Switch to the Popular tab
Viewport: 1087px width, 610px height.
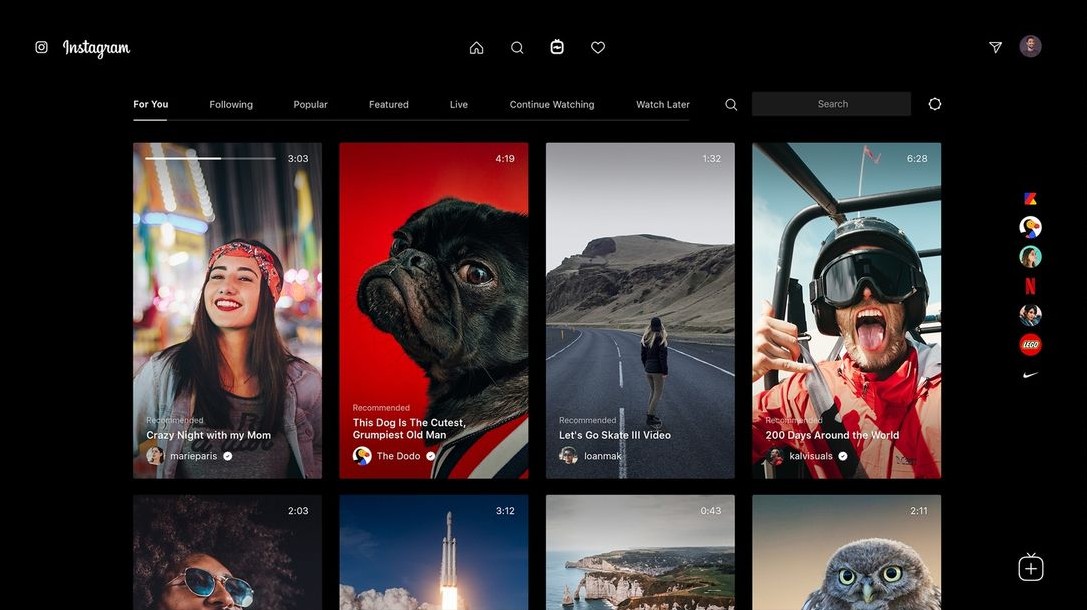coord(310,105)
